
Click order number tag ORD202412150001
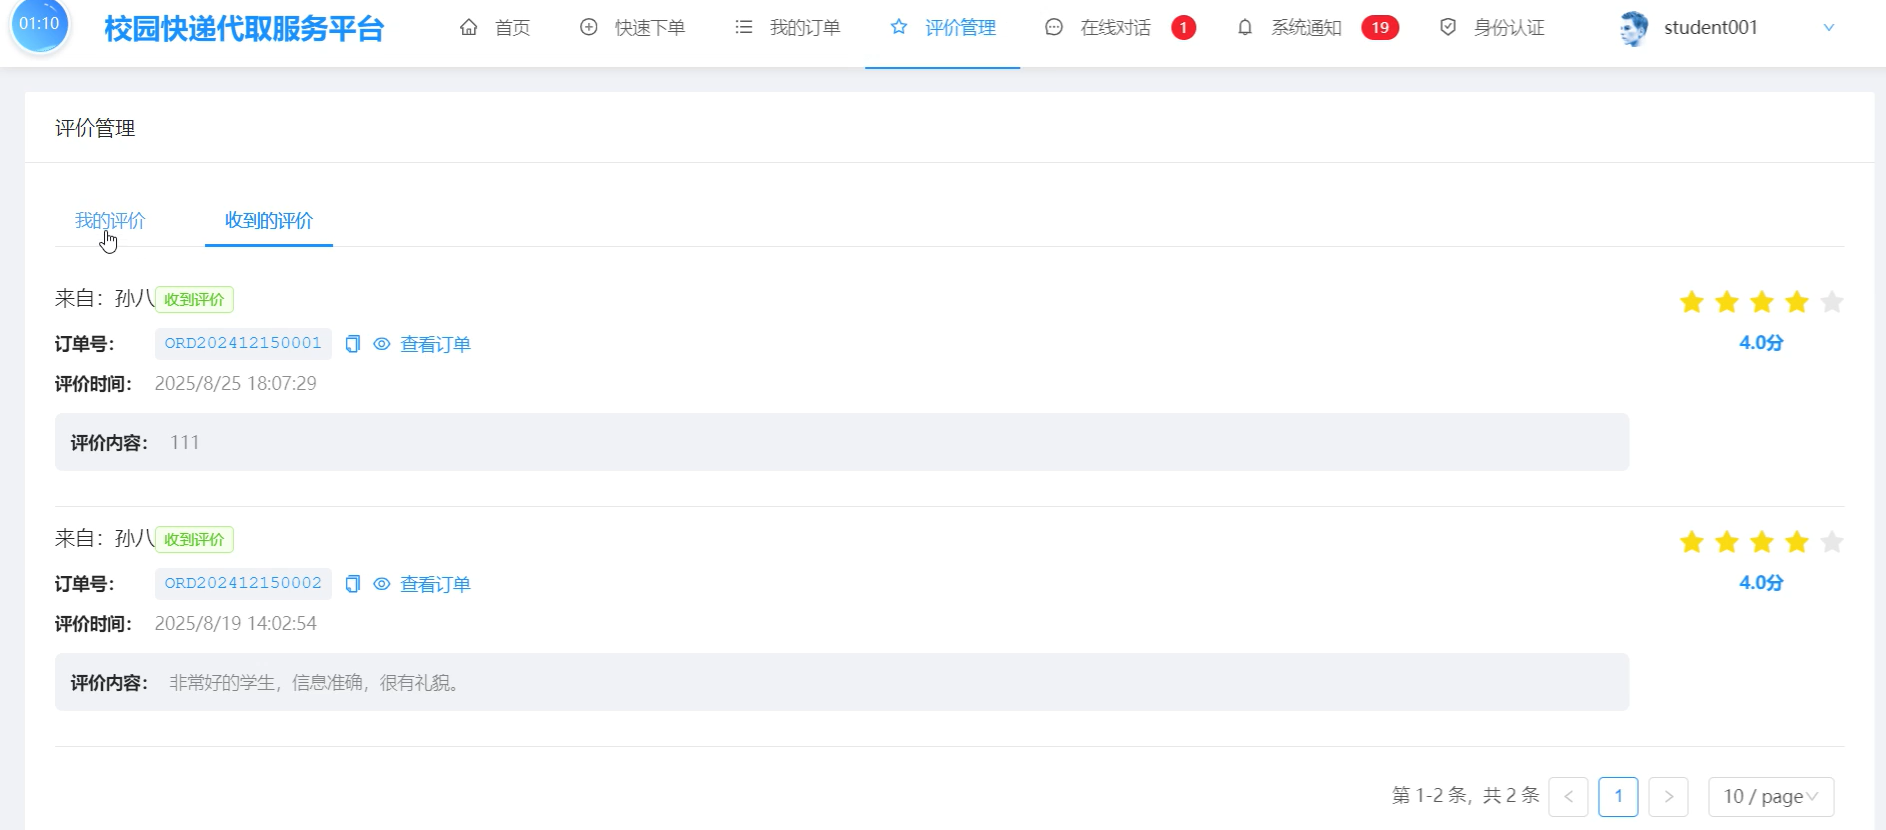(x=243, y=343)
